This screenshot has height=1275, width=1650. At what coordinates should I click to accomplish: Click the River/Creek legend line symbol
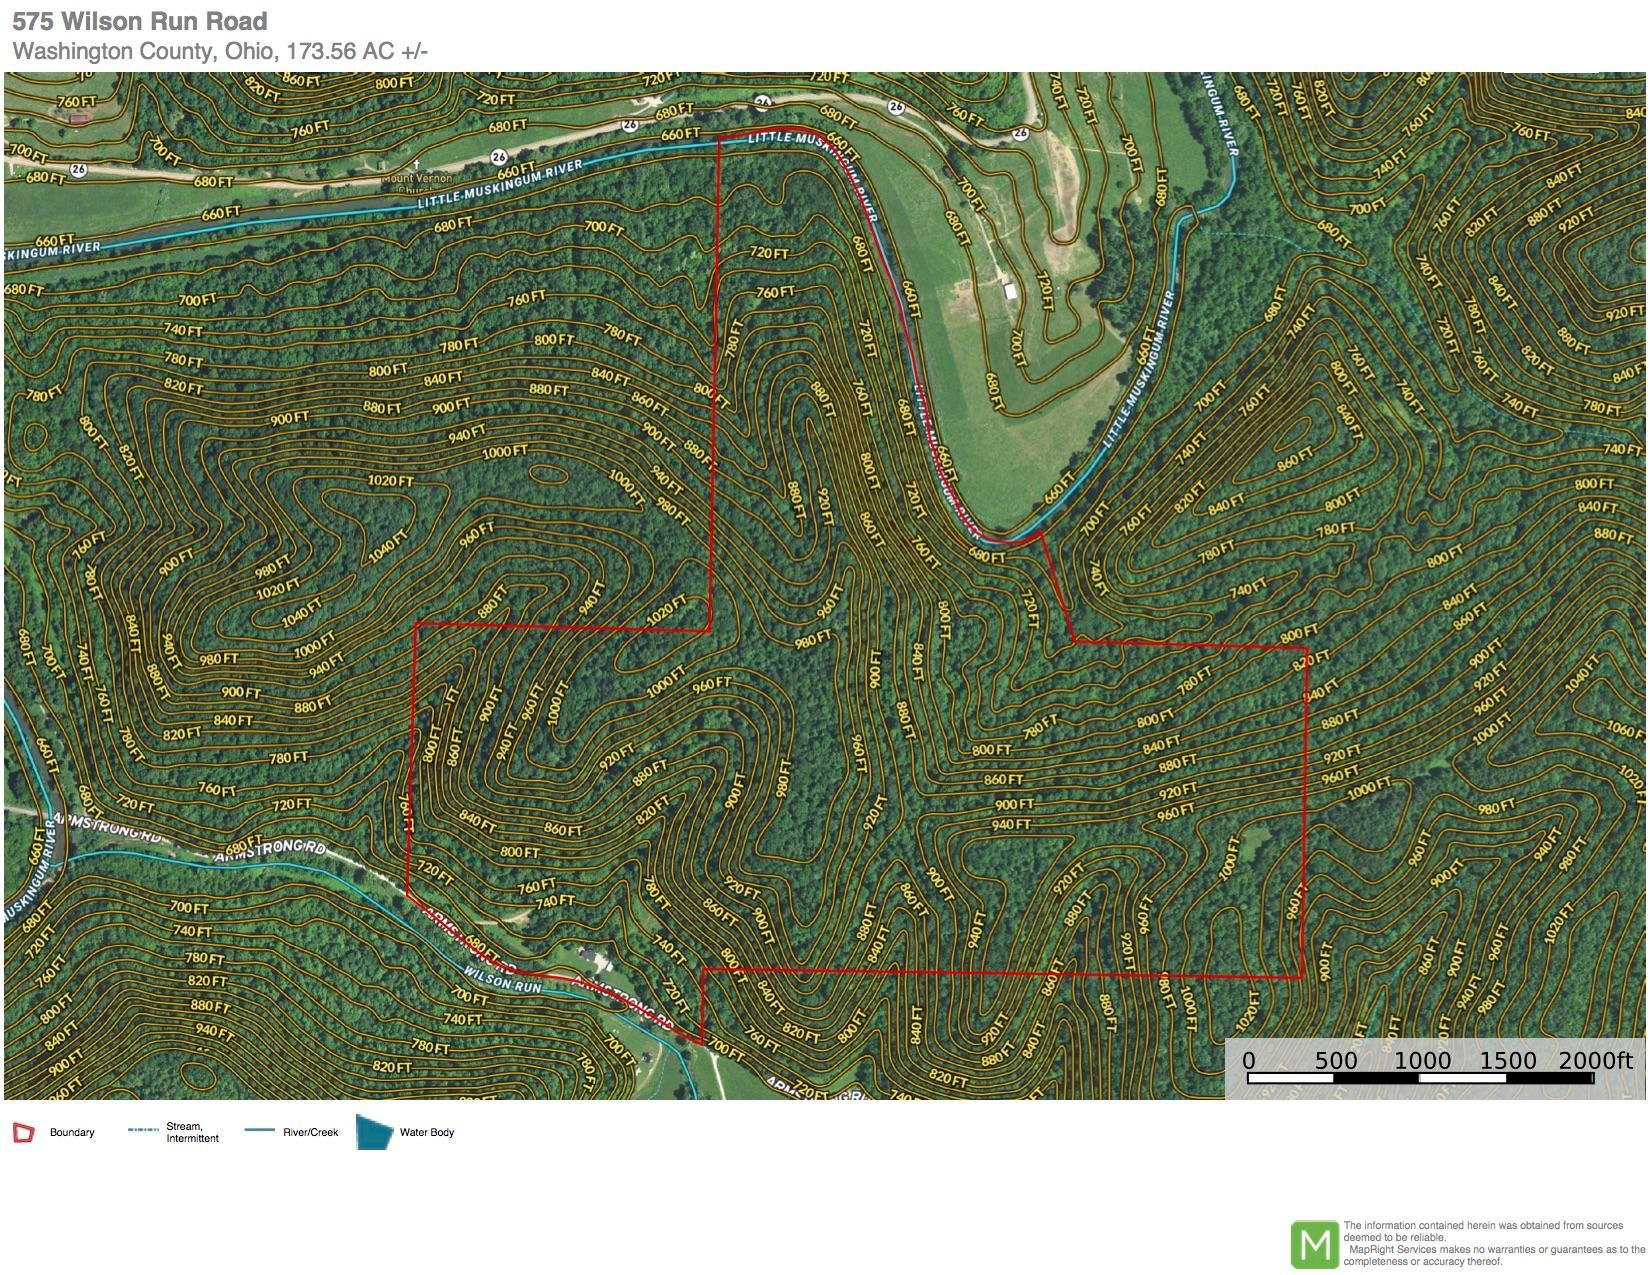(259, 1131)
